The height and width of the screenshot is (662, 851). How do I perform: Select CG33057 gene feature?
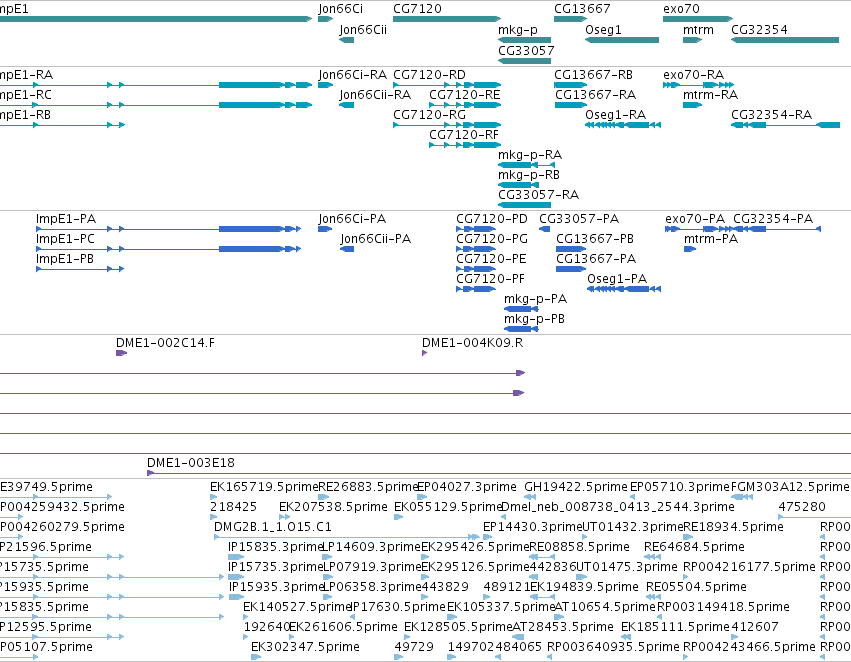(x=524, y=61)
